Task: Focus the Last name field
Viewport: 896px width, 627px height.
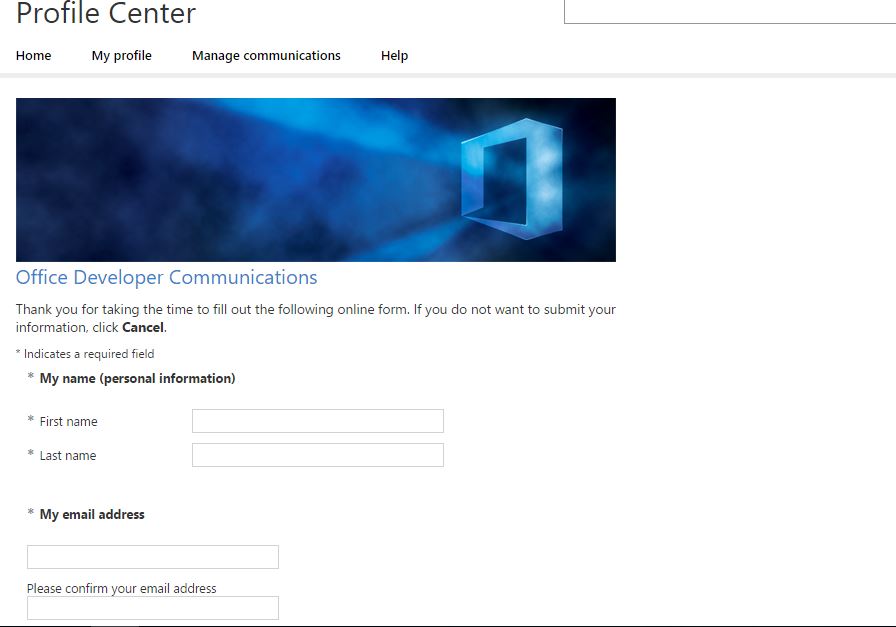Action: pos(318,455)
